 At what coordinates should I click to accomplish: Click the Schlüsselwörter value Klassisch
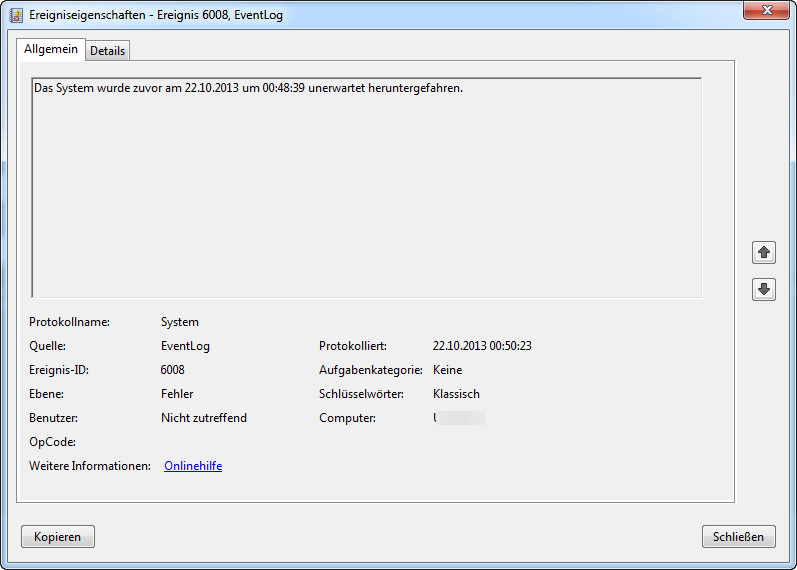pyautogui.click(x=456, y=394)
